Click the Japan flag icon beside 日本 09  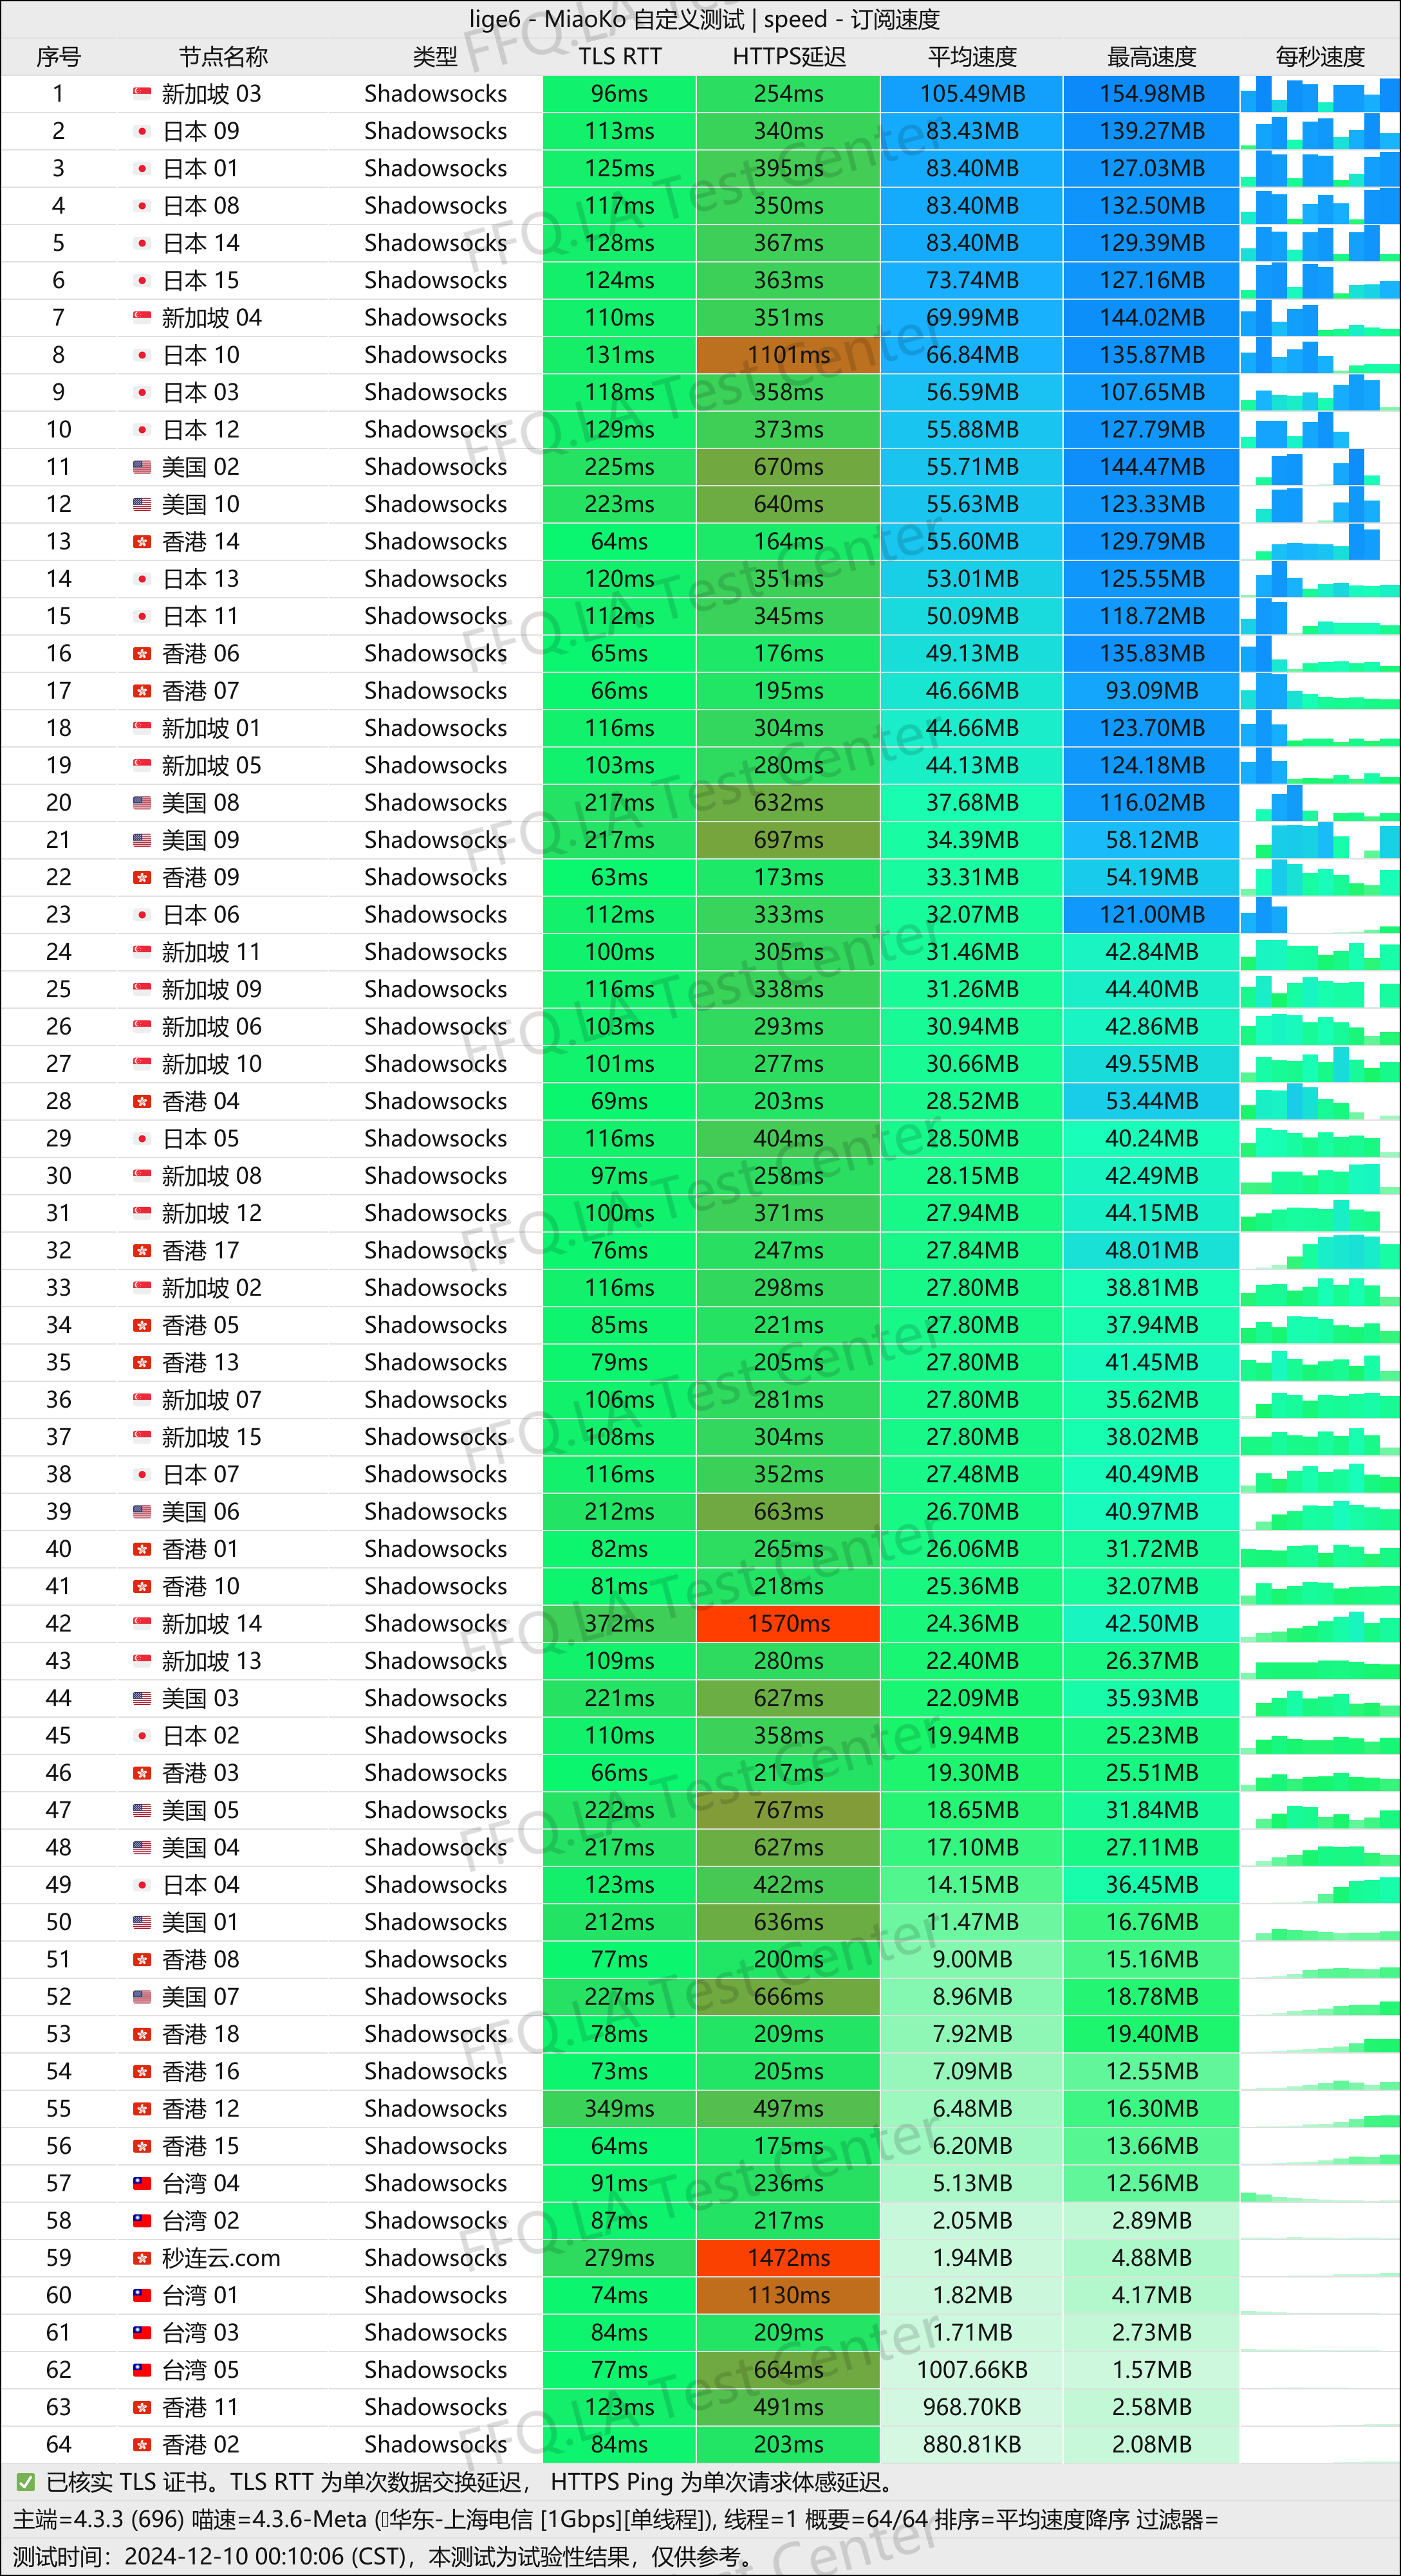(x=142, y=131)
